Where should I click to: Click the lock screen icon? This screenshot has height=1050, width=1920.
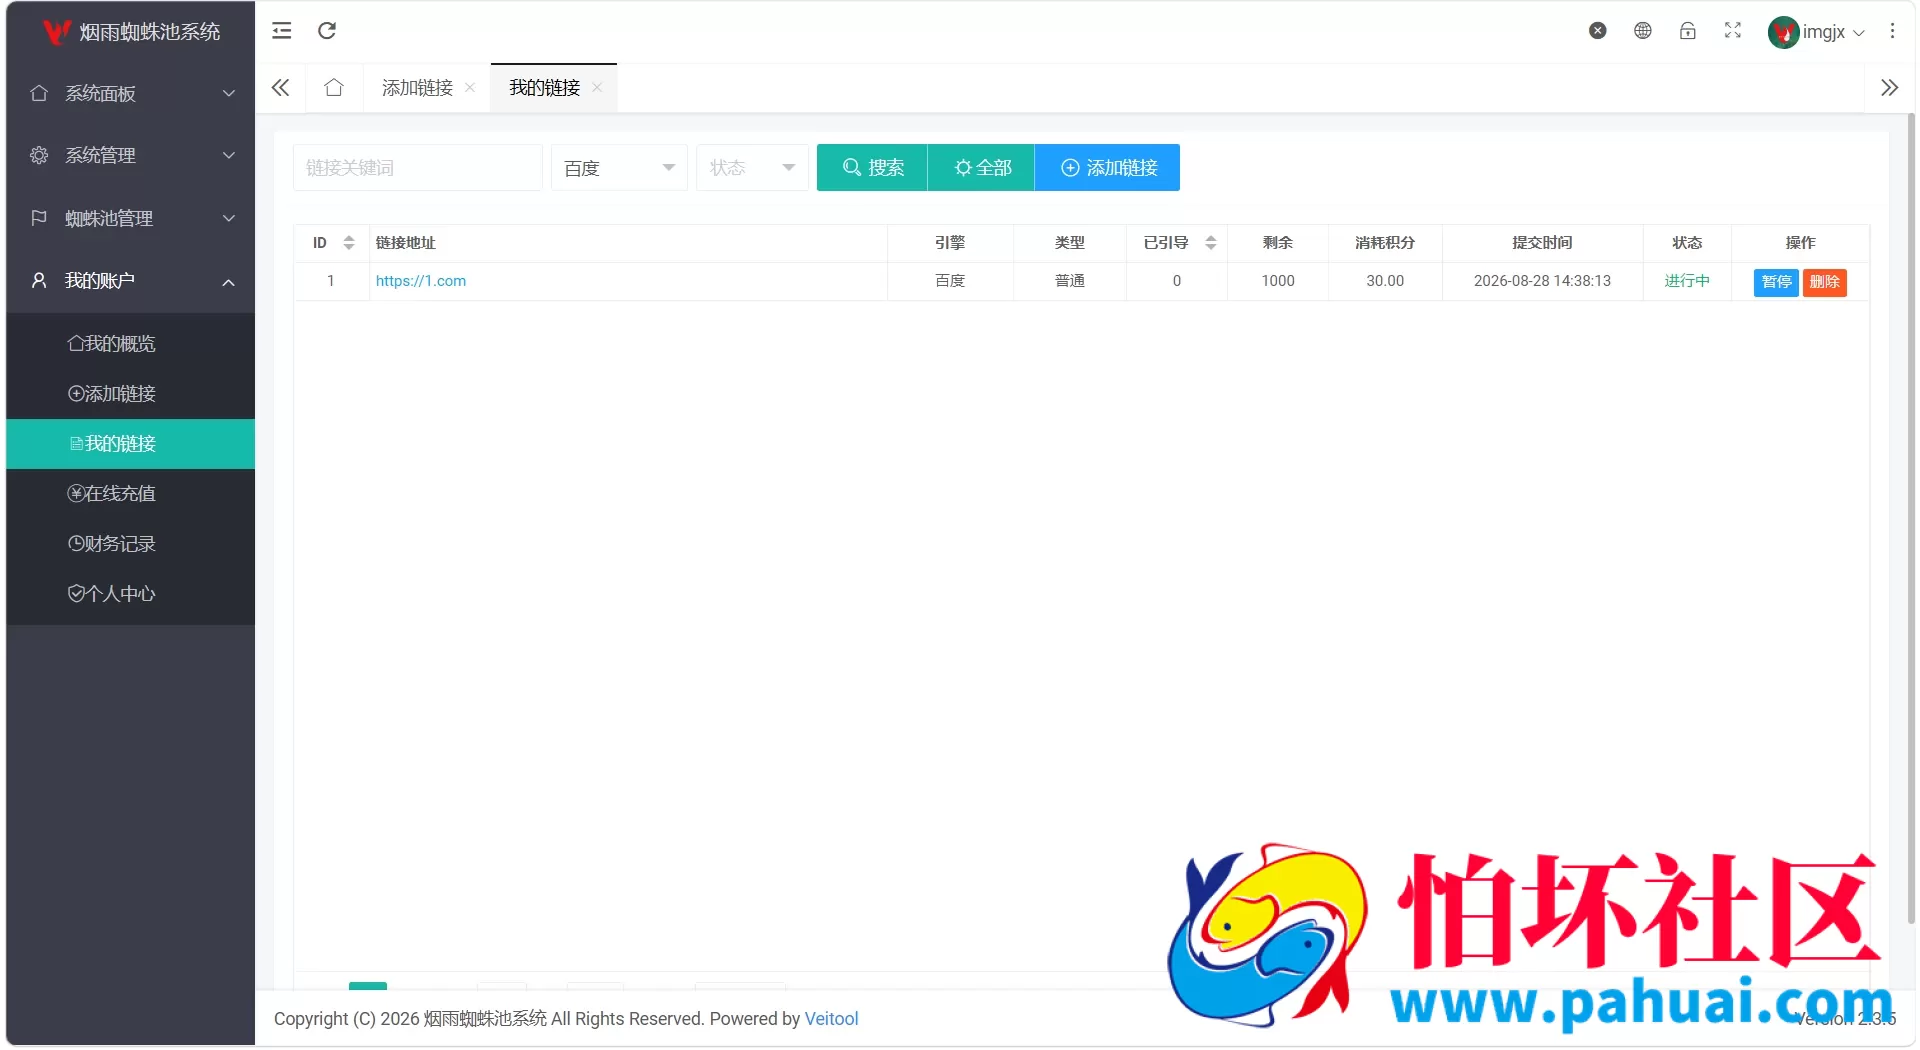coord(1688,31)
